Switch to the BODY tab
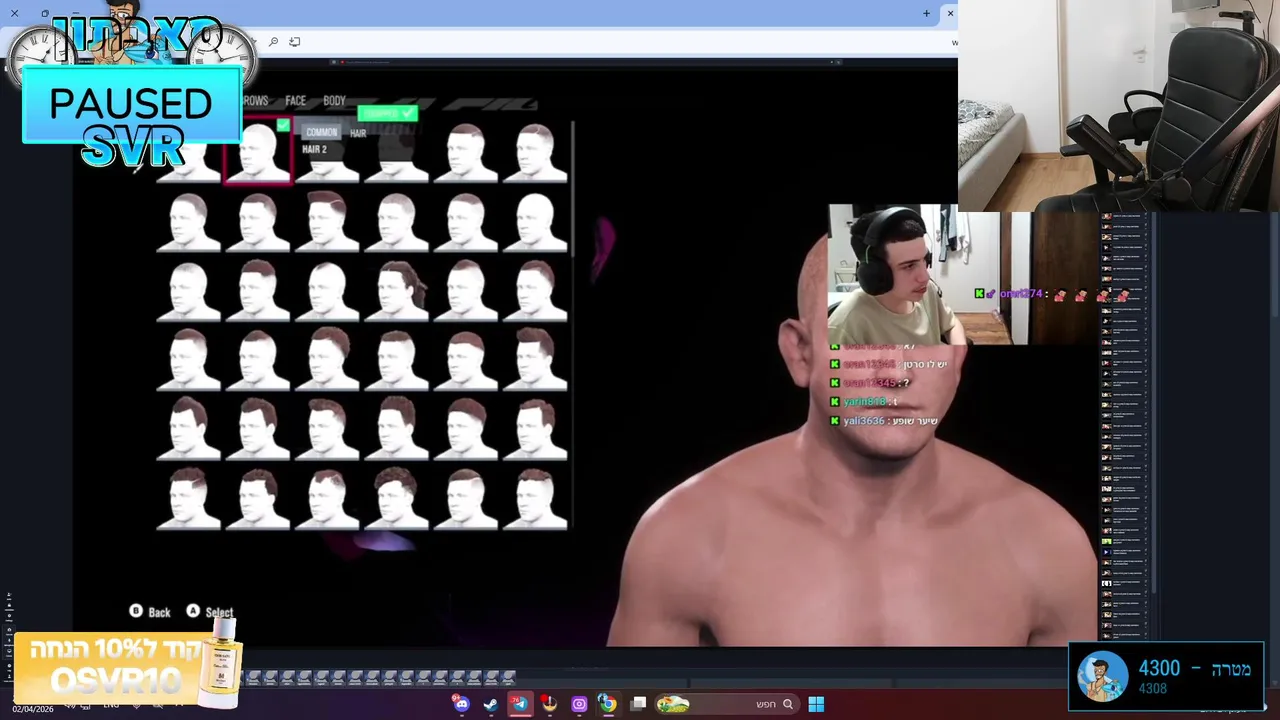 334,101
